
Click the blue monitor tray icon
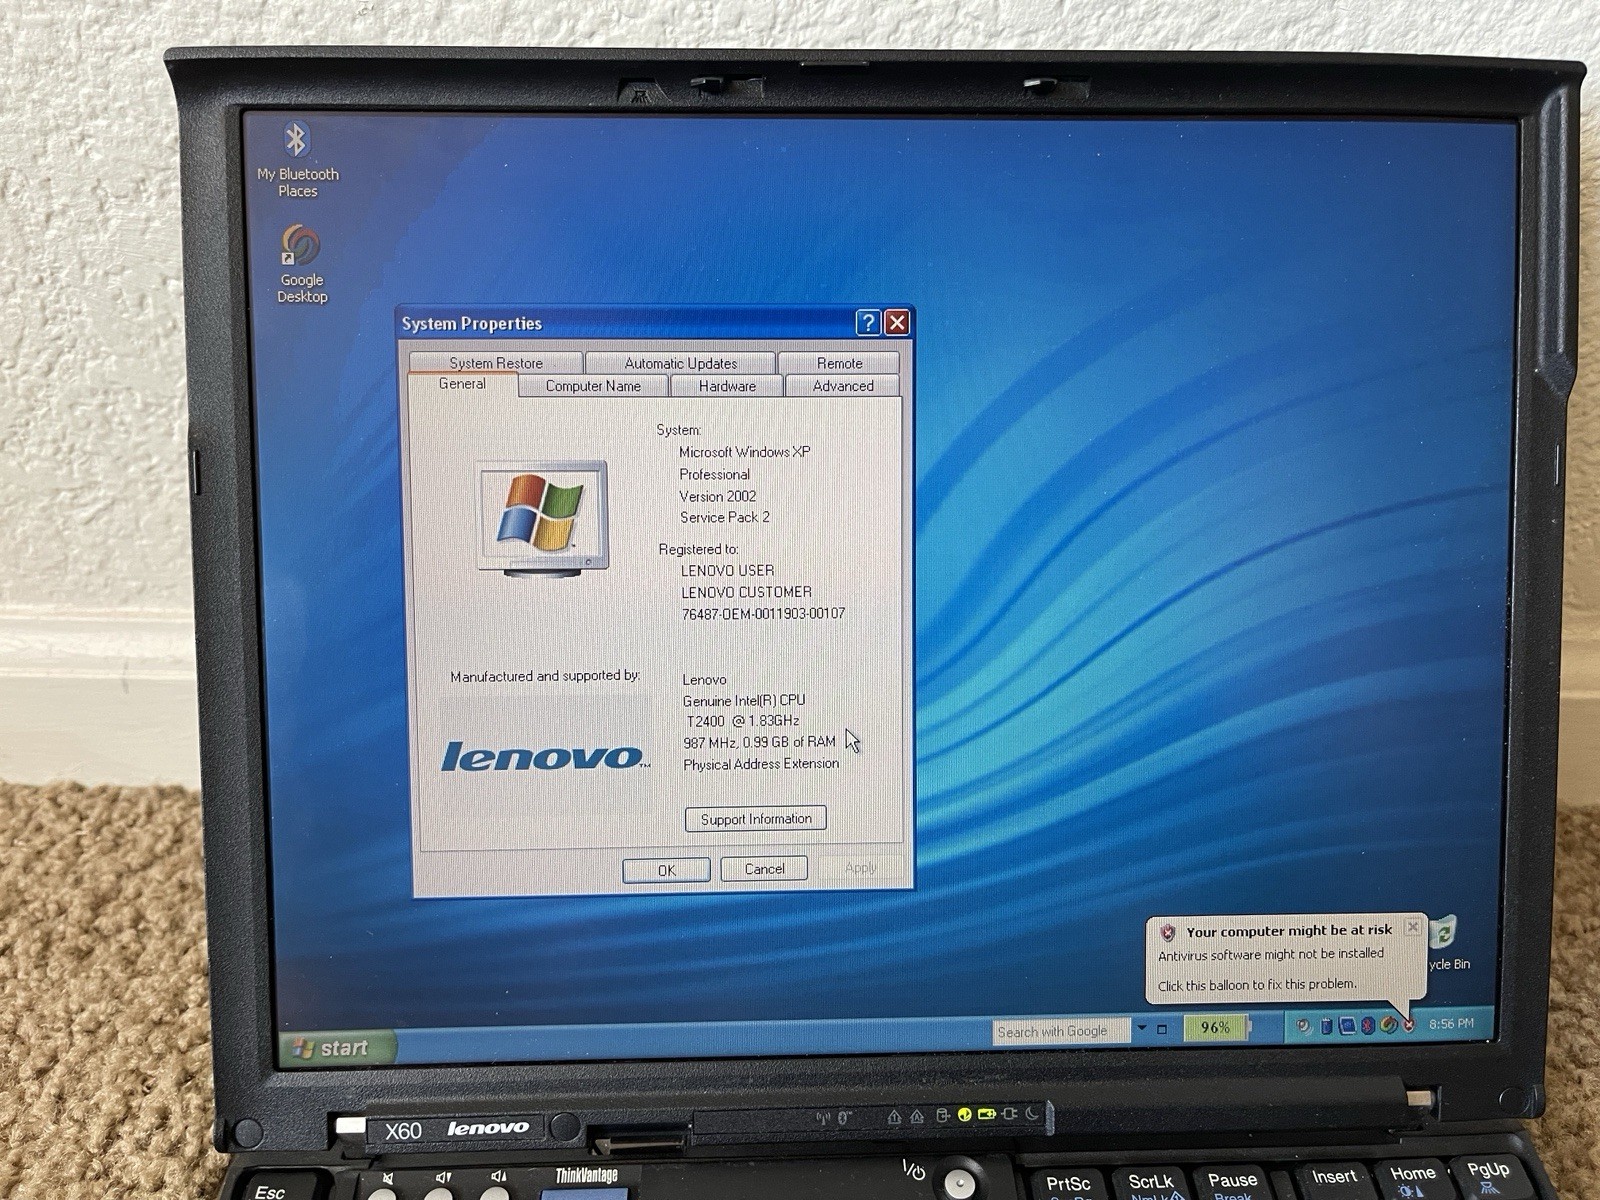1347,1025
